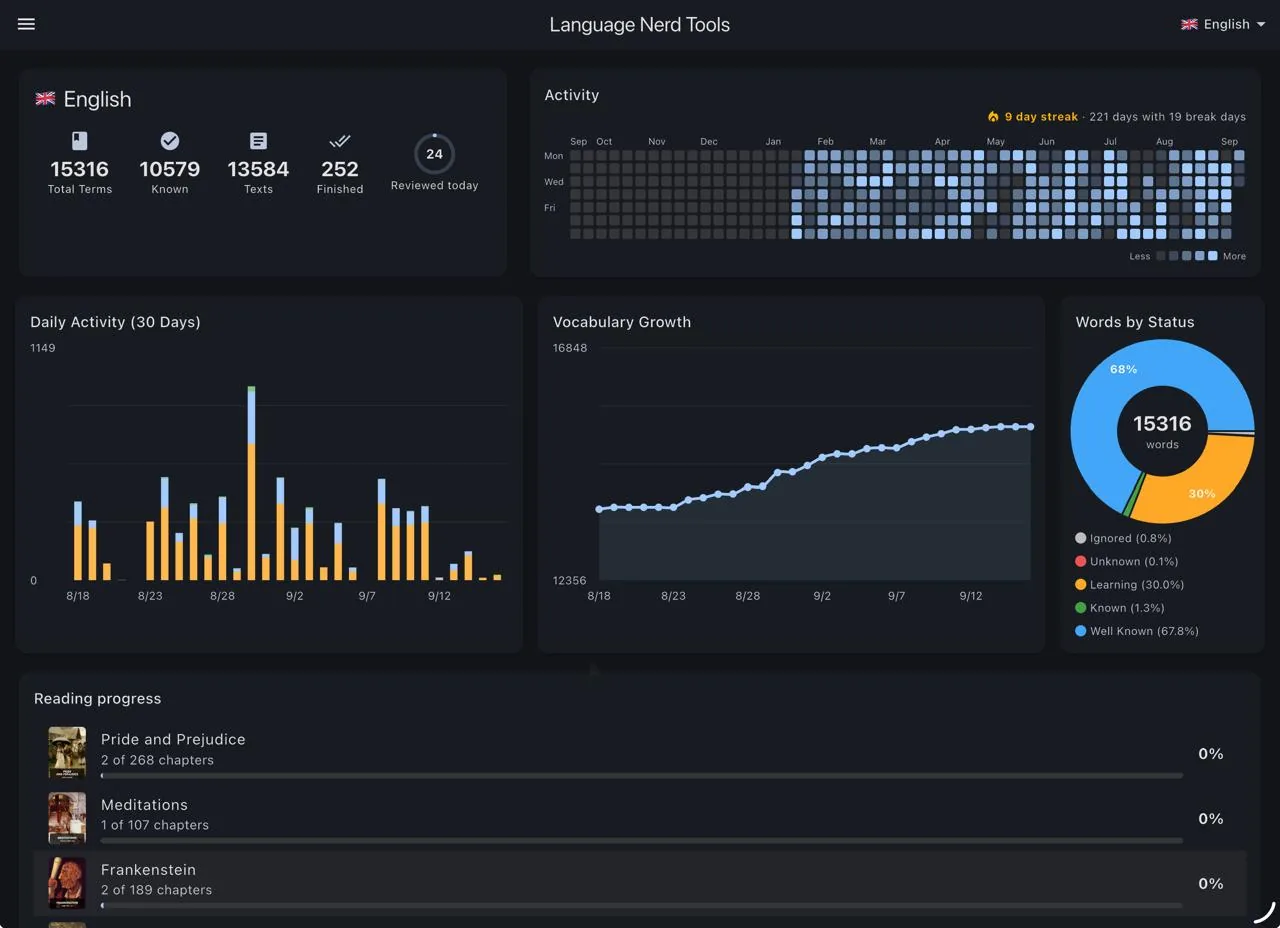Click the Meditations progress bar
Screen dimensions: 1280x928
[642, 840]
